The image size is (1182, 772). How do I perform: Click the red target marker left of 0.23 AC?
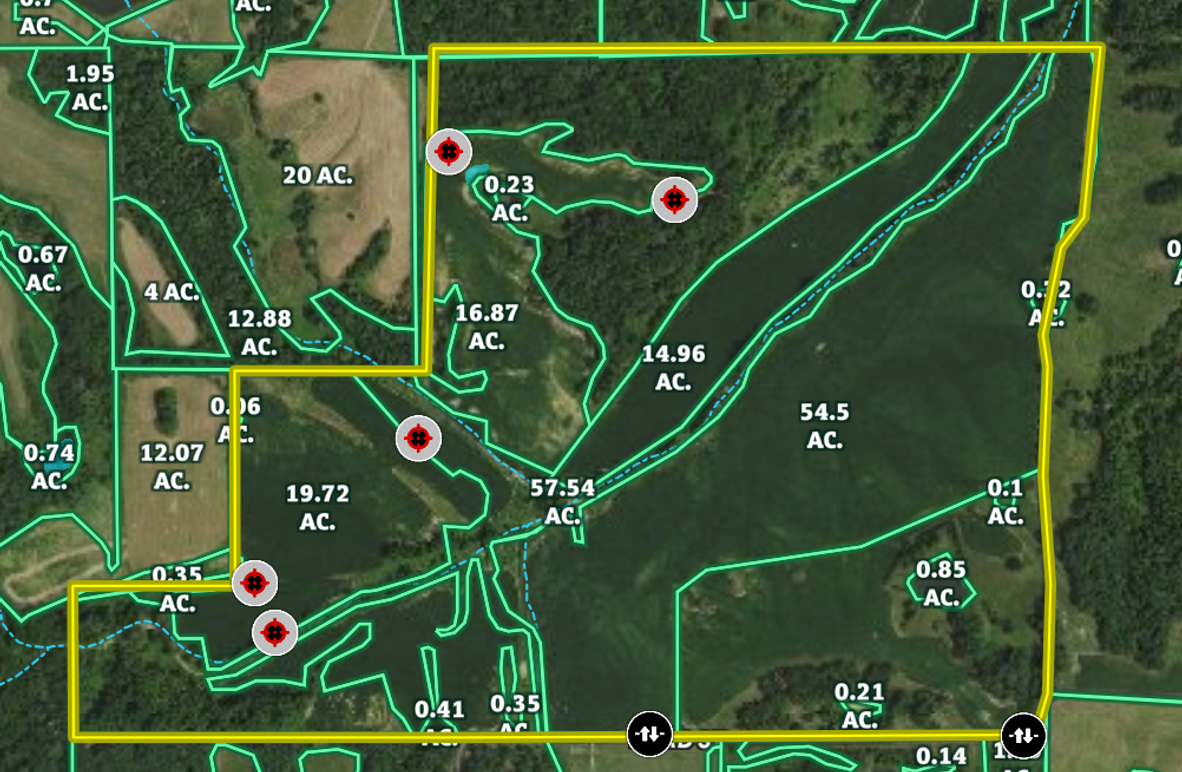[x=449, y=152]
